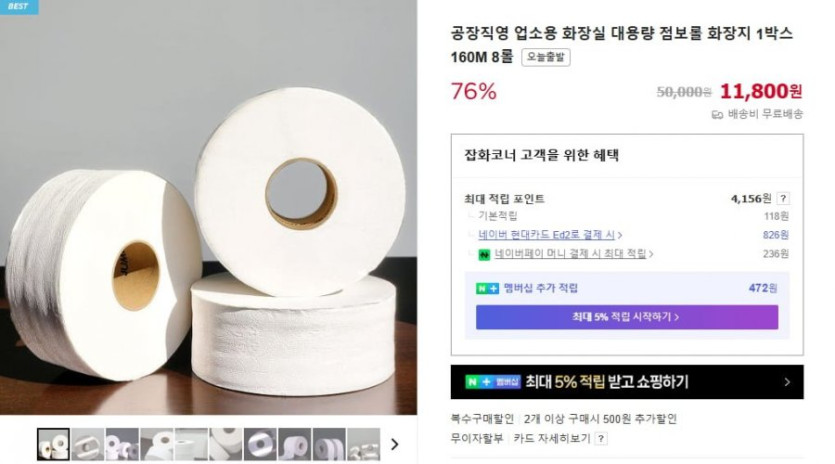Click the N+ icon beside 멤버십 추가 적립
The image size is (835, 464).
tap(487, 288)
